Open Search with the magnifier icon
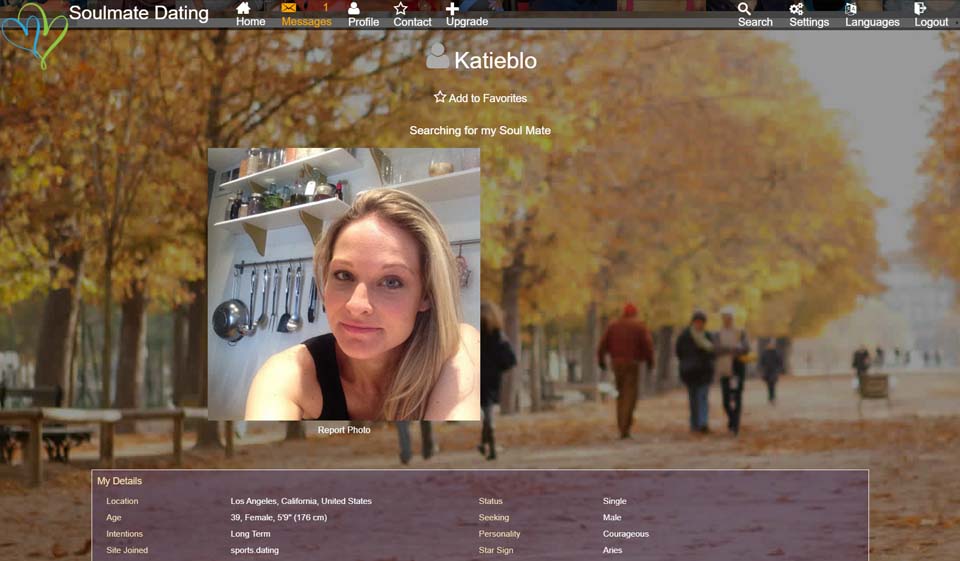The image size is (960, 561). [744, 8]
